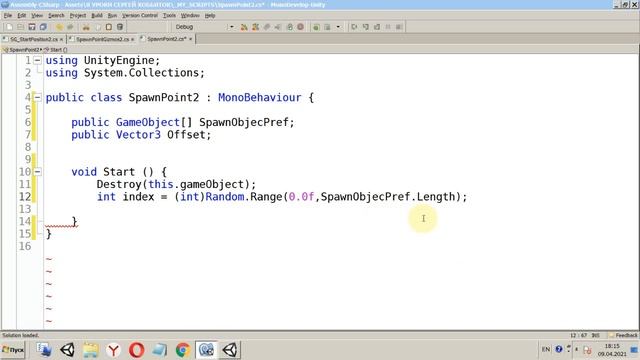Open the Debug configuration combo box
This screenshot has height=360, width=640.
[204, 27]
